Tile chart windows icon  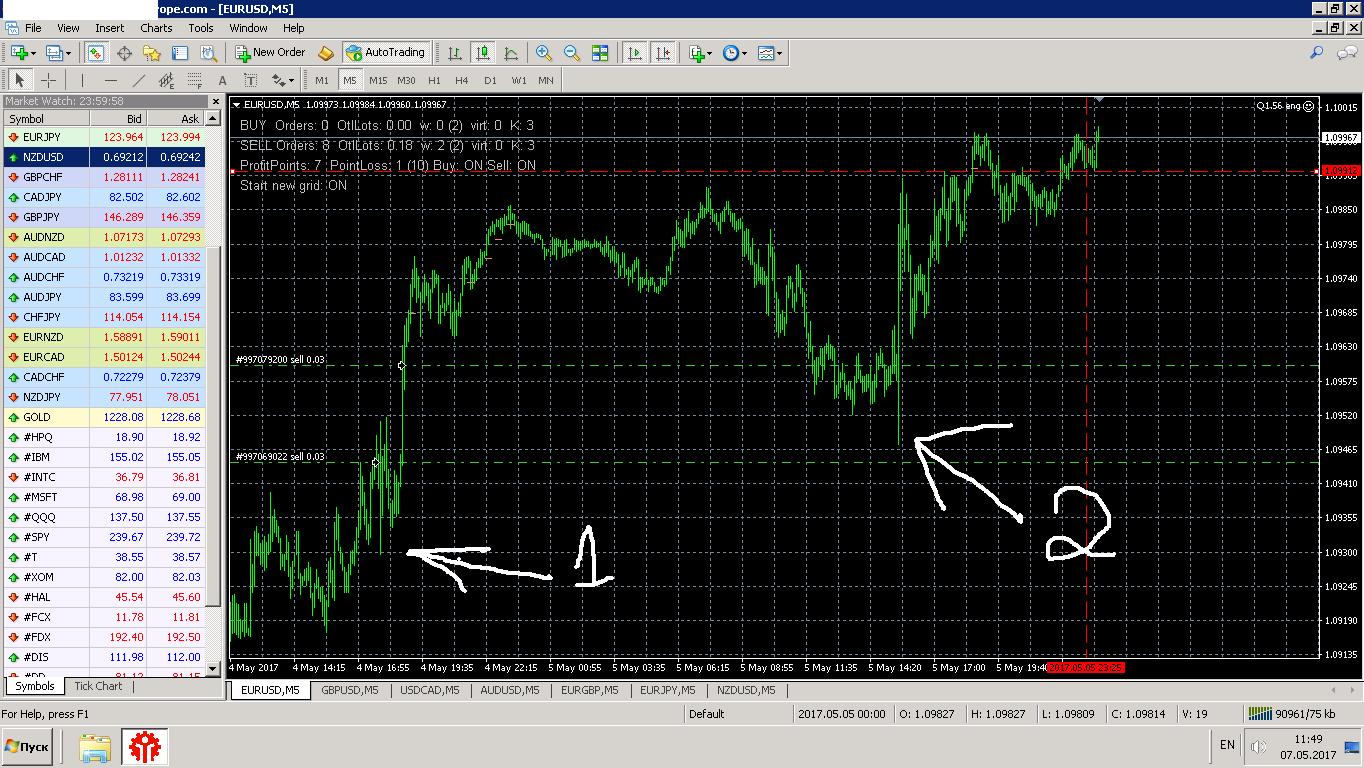(x=600, y=53)
